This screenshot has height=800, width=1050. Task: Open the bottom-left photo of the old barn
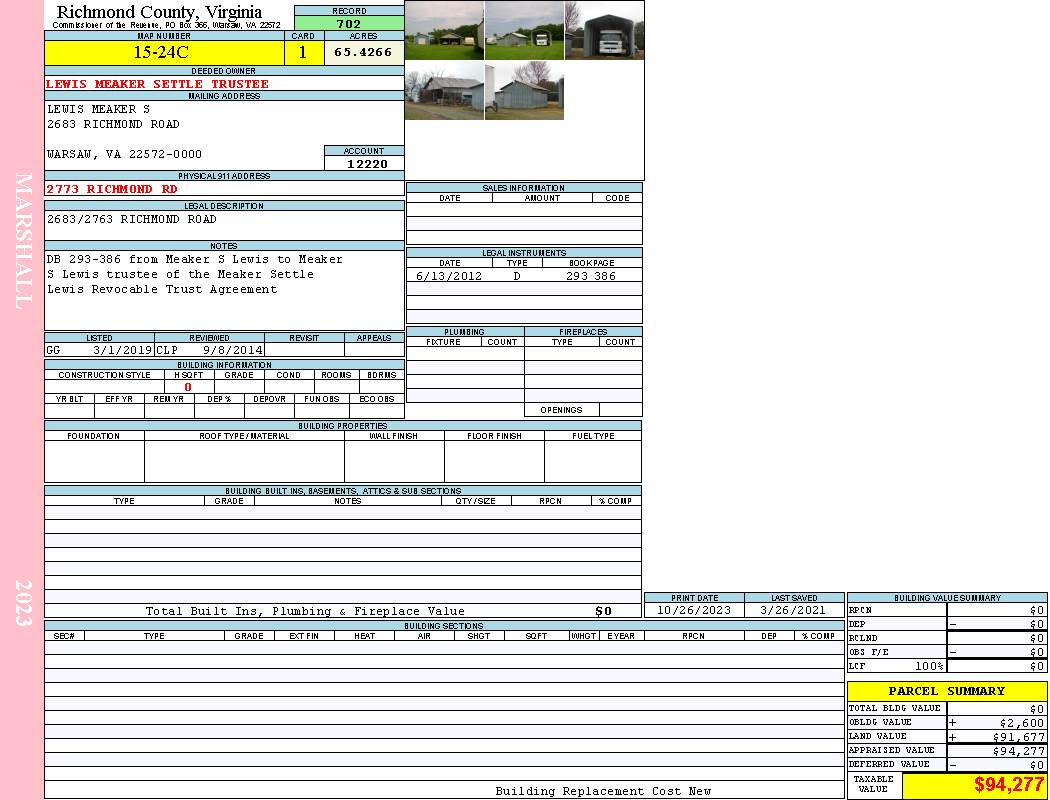(444, 91)
